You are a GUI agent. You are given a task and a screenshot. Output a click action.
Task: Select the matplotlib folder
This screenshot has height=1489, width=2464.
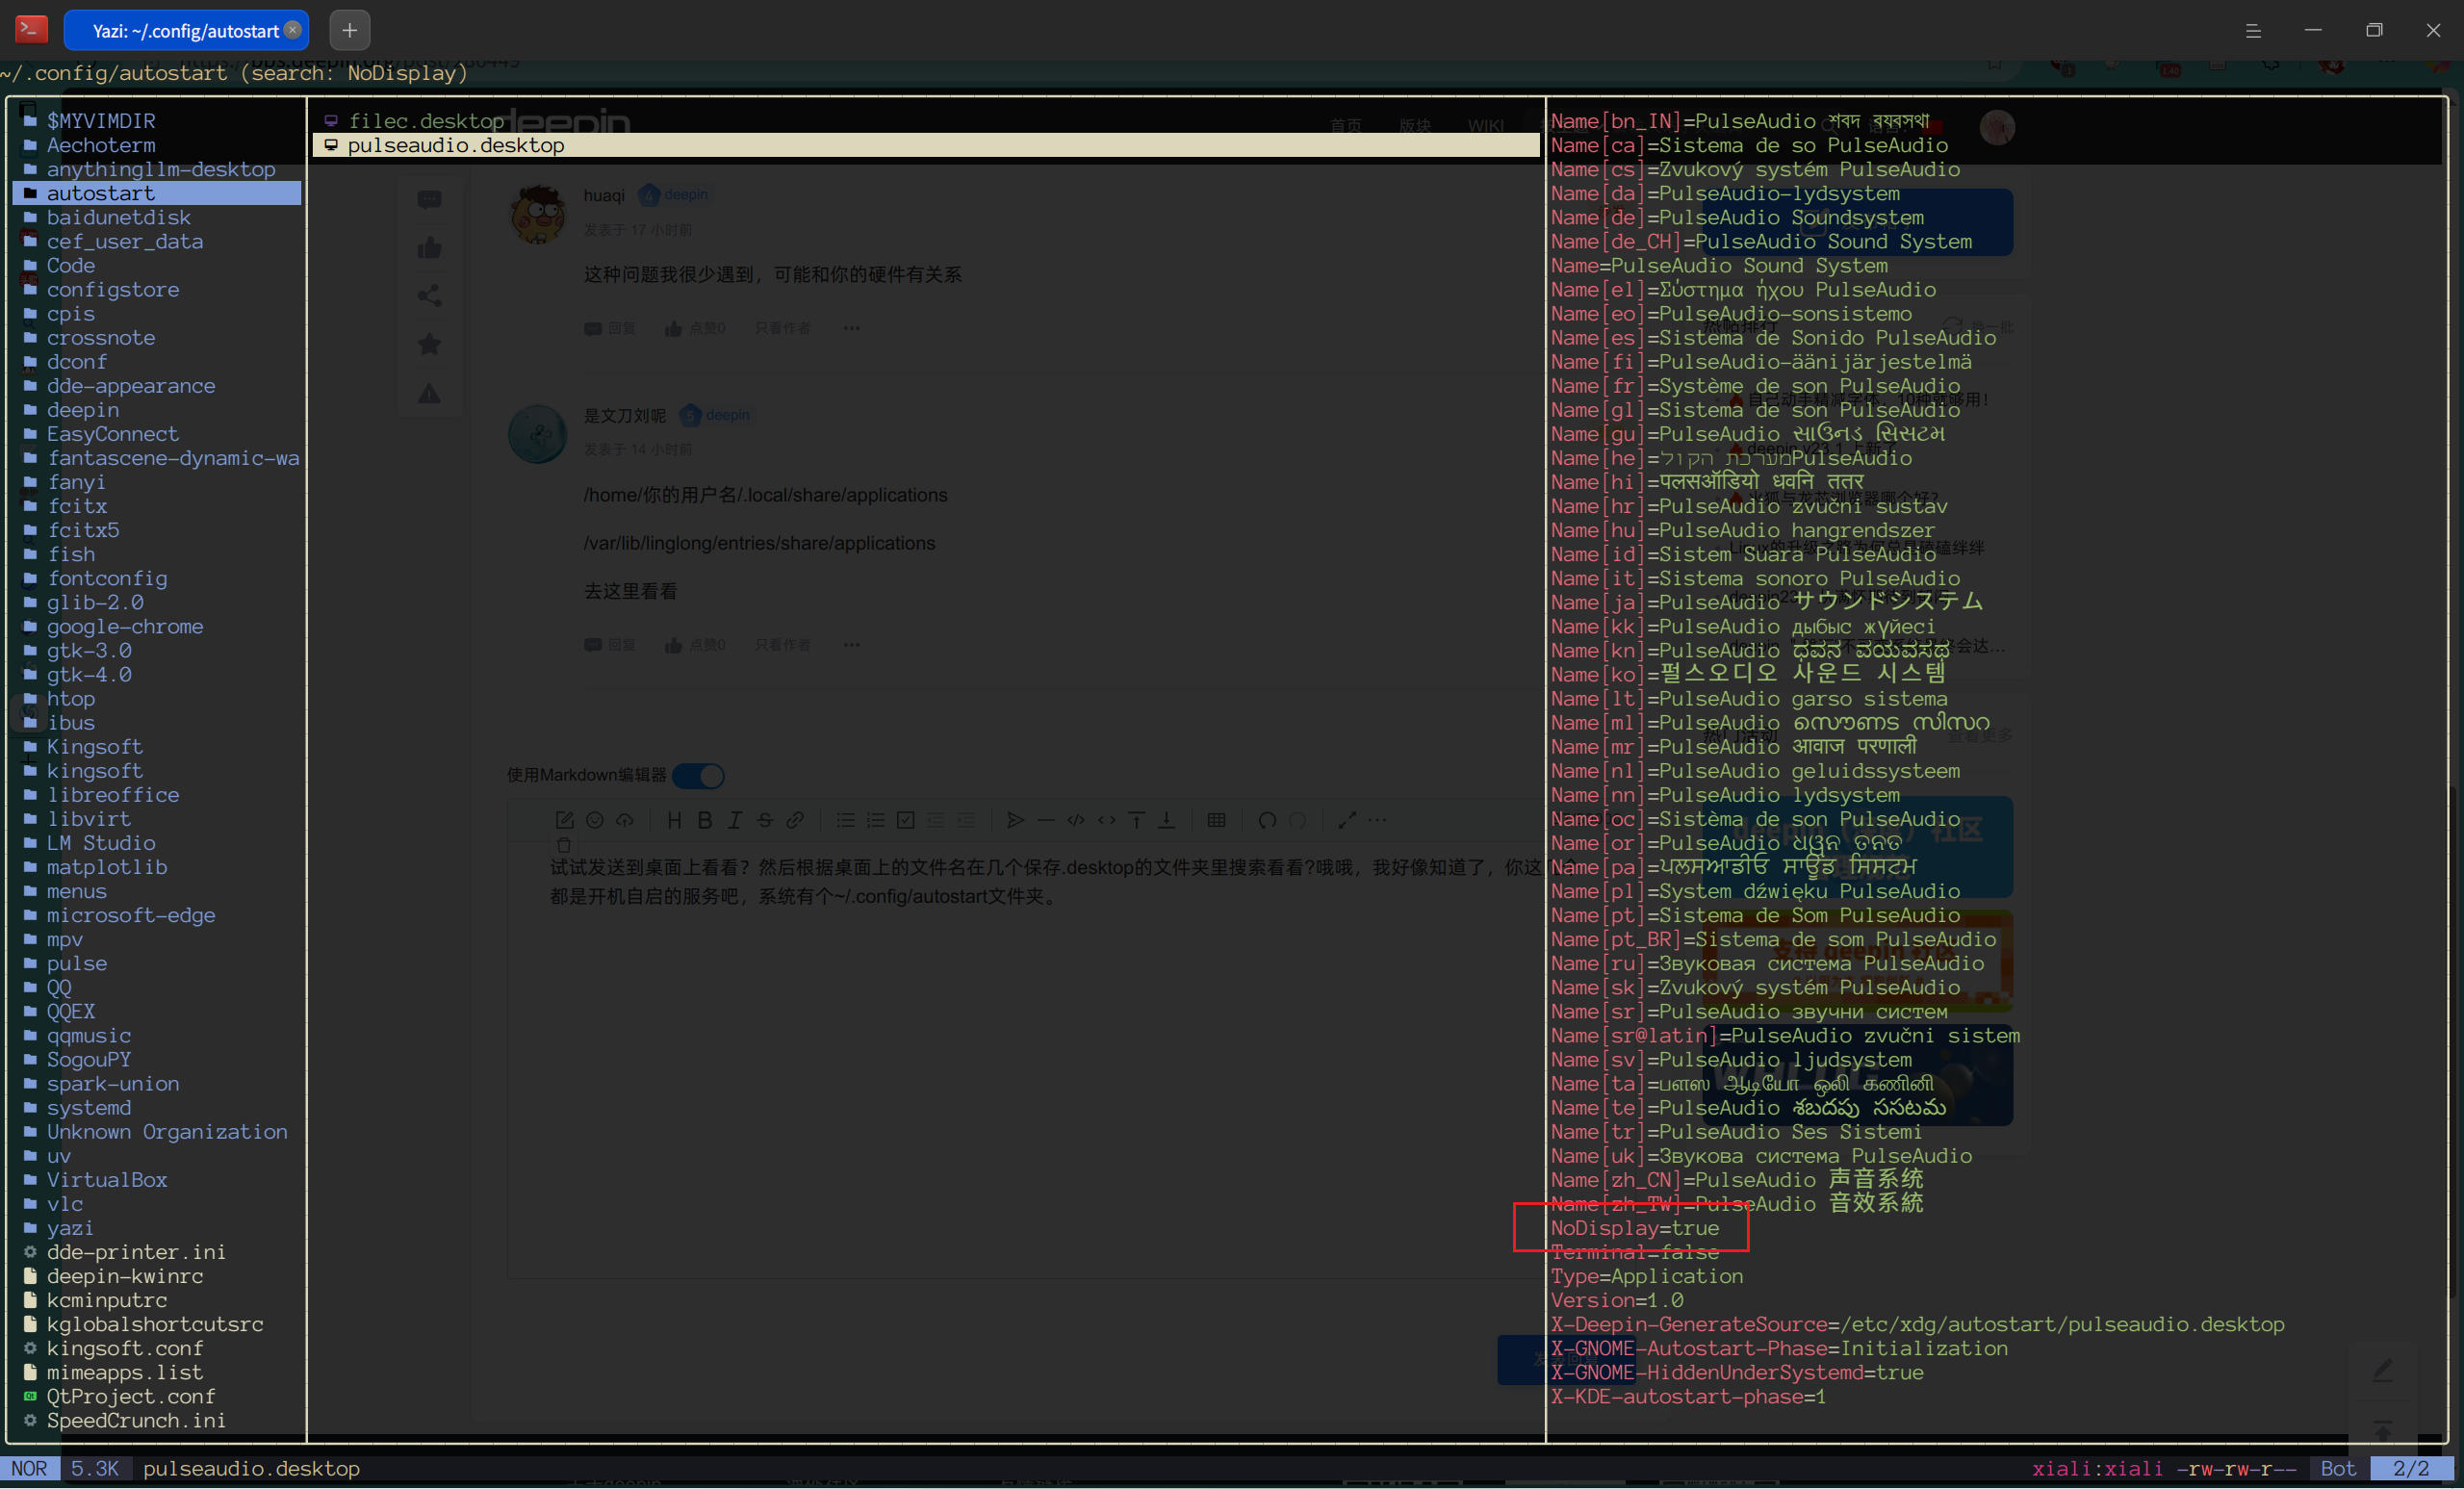pyautogui.click(x=157, y=867)
